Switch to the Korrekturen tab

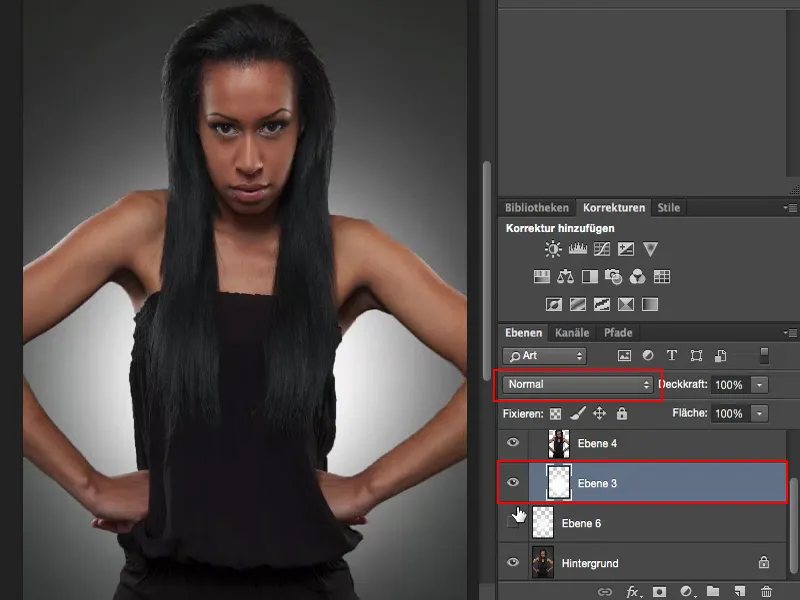click(x=614, y=208)
